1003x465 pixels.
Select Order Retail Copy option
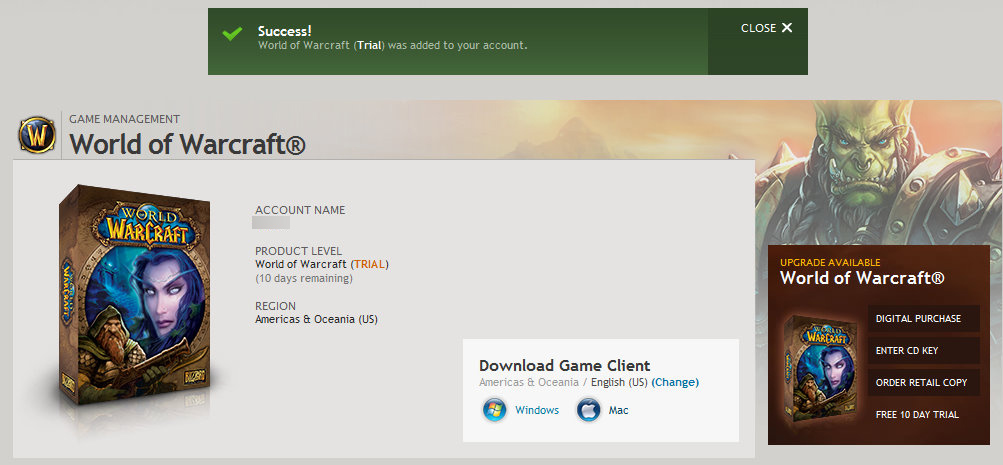point(924,382)
